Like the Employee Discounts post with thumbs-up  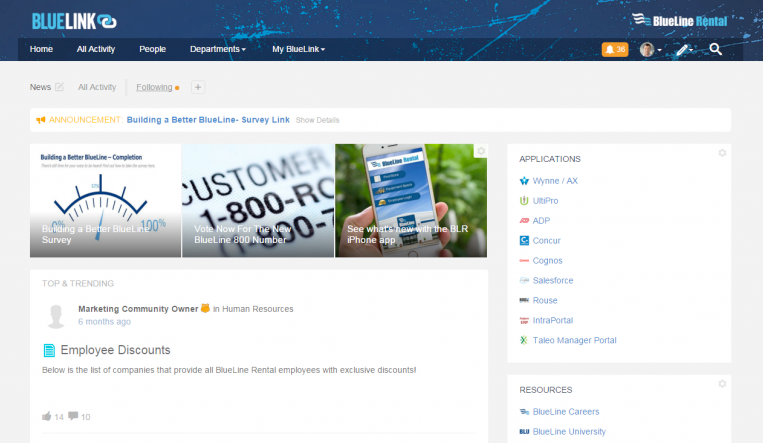click(x=47, y=416)
